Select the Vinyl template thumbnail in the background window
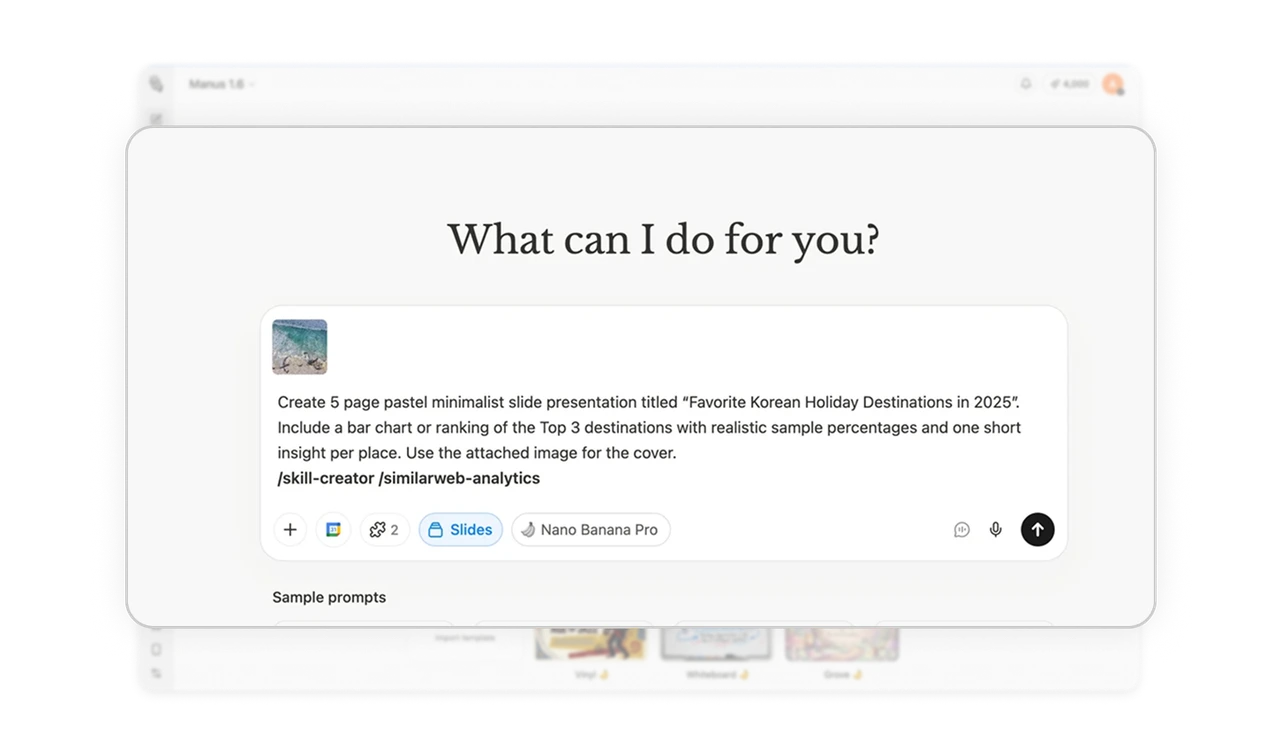The width and height of the screenshot is (1280, 754). (590, 644)
